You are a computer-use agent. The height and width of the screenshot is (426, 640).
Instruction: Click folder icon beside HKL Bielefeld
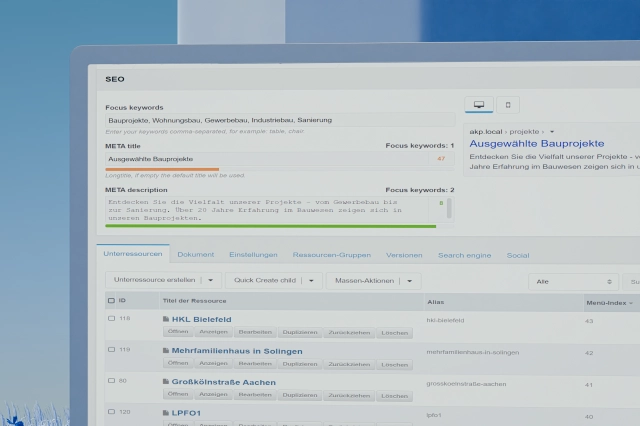pyautogui.click(x=166, y=319)
